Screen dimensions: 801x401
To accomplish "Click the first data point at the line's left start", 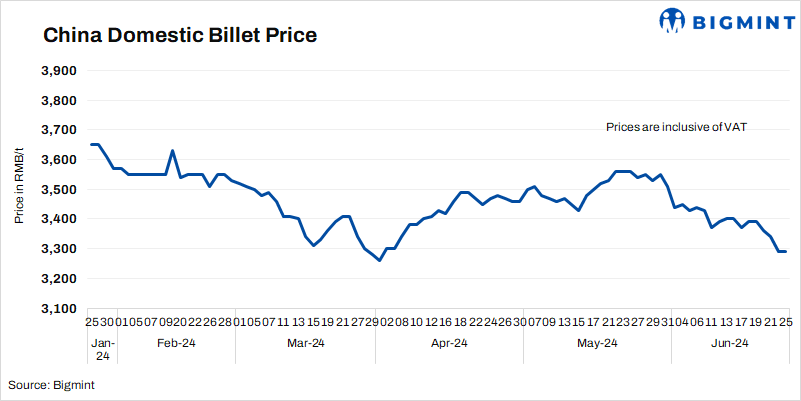I will tap(91, 145).
